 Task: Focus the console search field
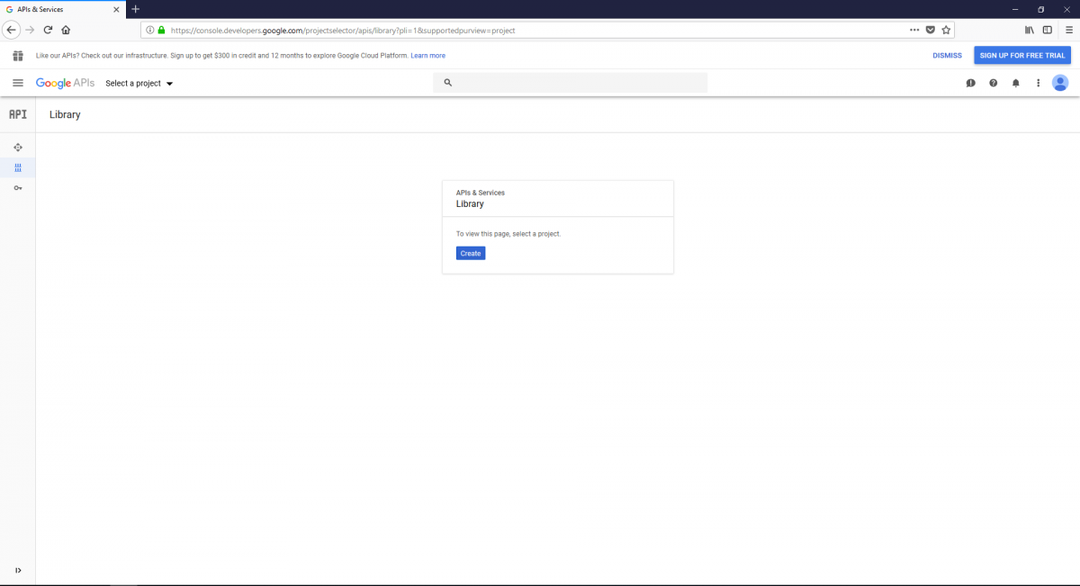coord(570,83)
